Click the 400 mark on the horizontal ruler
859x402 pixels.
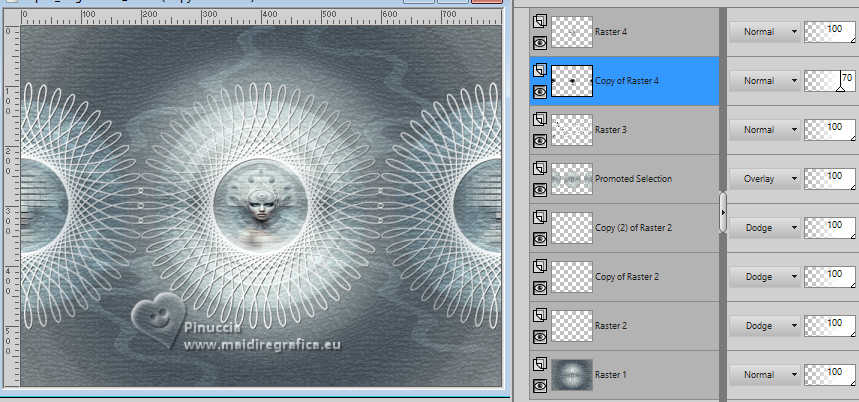pyautogui.click(x=268, y=14)
